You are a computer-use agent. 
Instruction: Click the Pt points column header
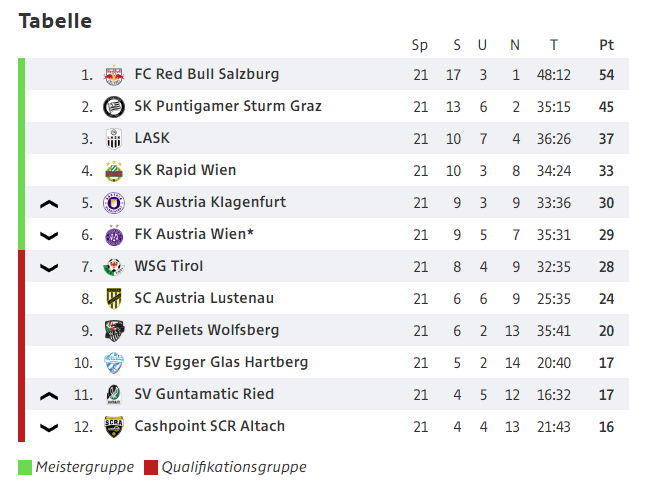(x=606, y=45)
